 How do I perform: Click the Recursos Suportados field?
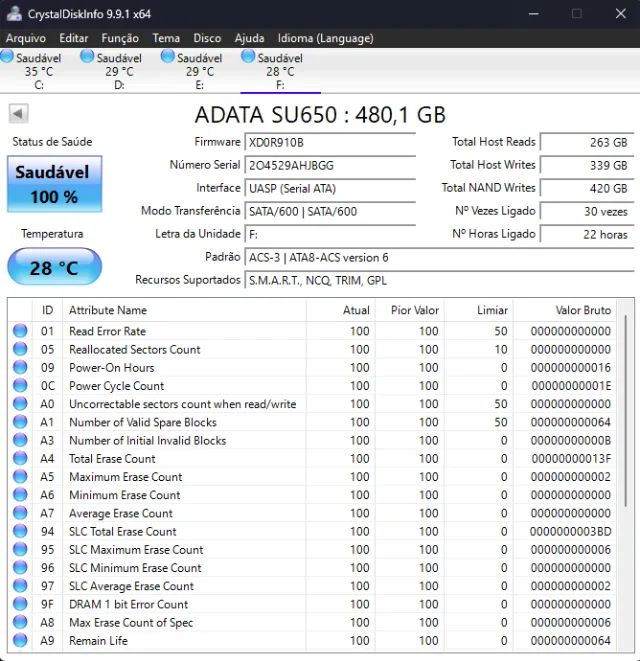439,280
